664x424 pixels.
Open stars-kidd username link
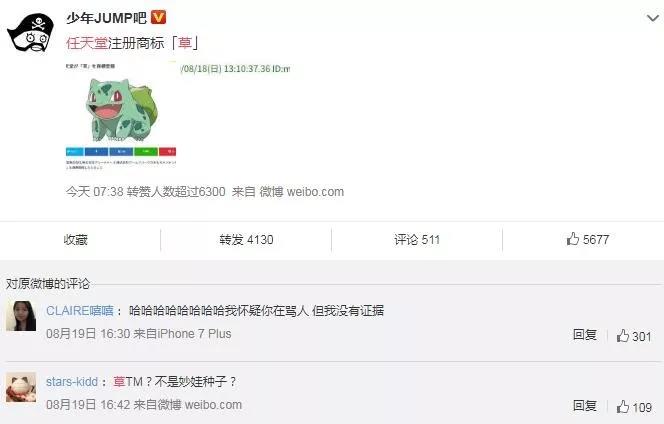(x=72, y=382)
